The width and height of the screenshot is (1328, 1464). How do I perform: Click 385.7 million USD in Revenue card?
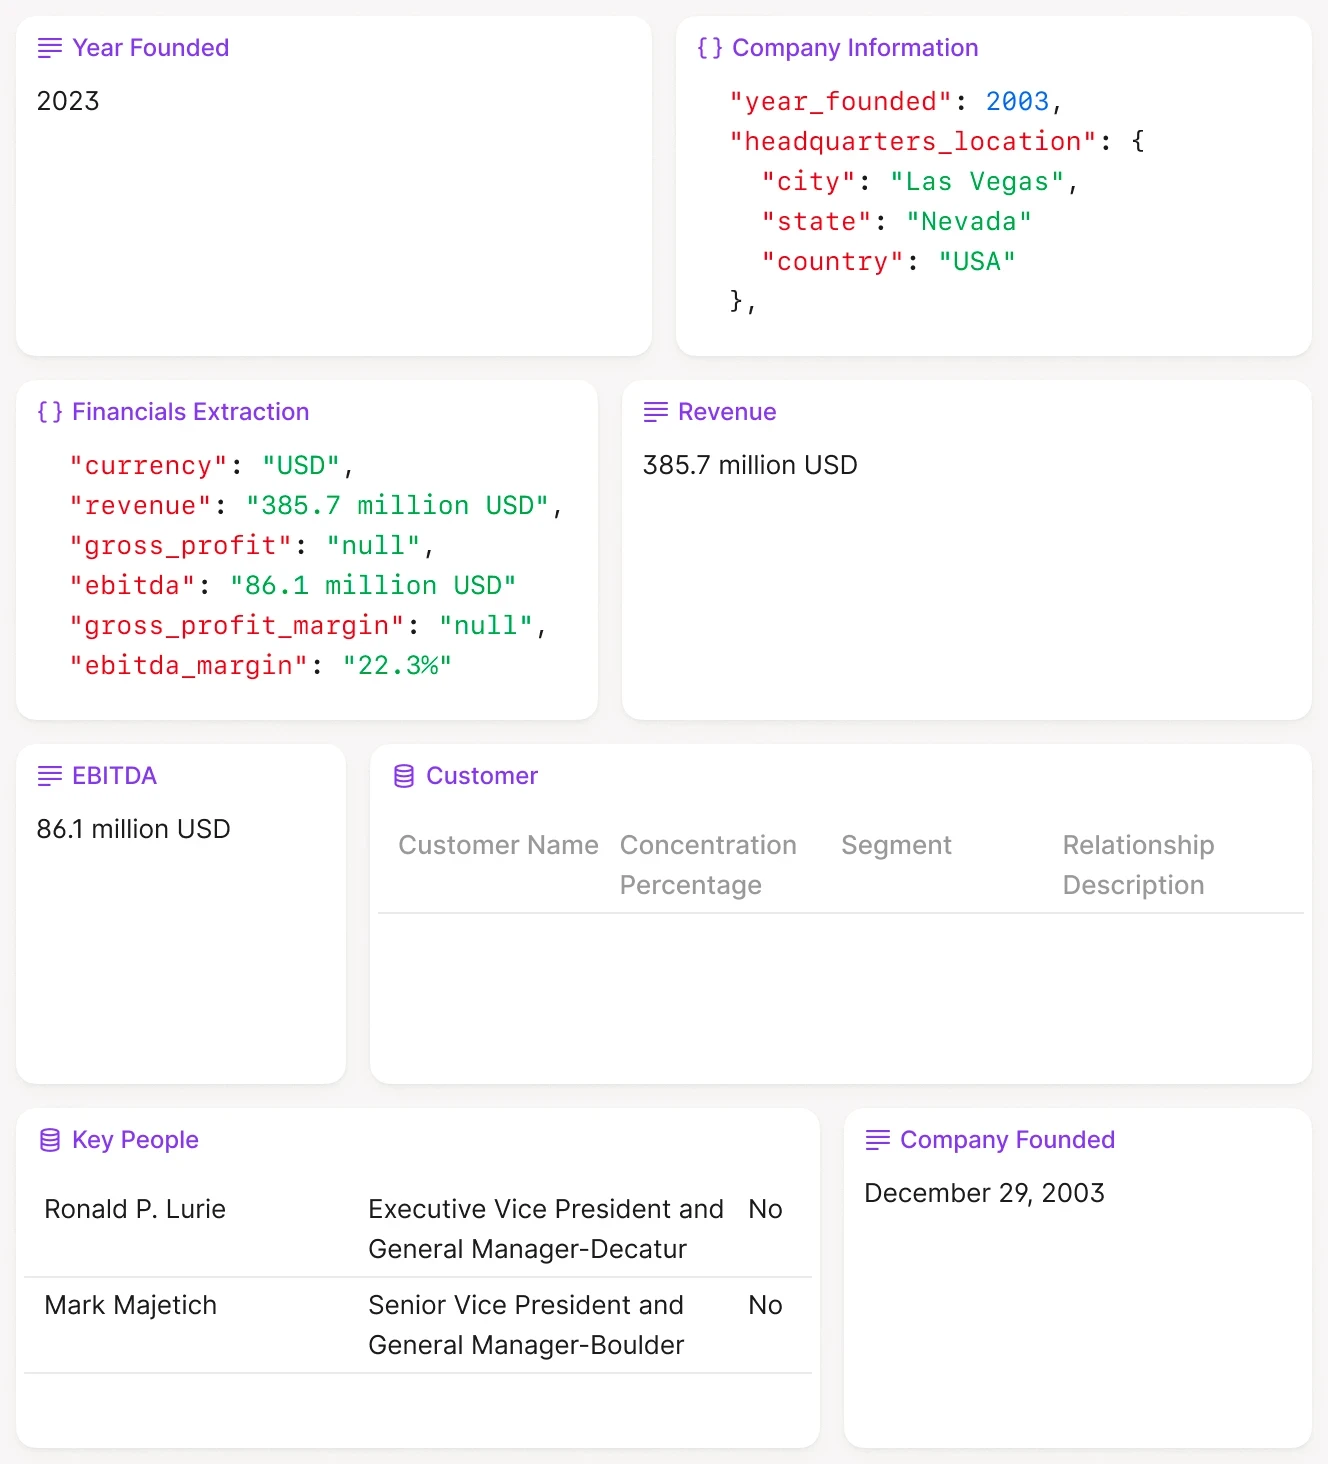click(x=750, y=465)
